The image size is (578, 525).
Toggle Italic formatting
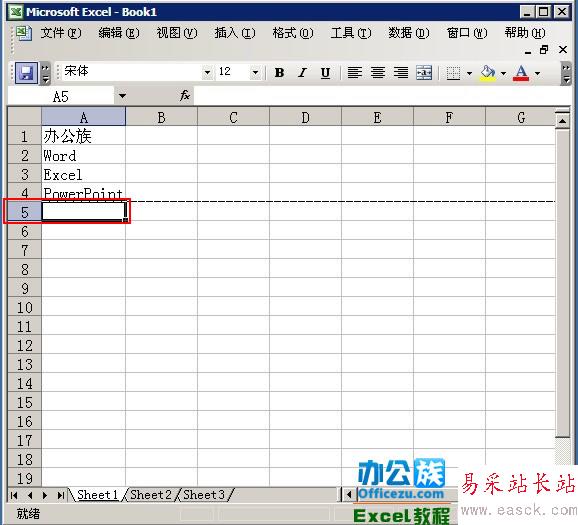pos(302,73)
